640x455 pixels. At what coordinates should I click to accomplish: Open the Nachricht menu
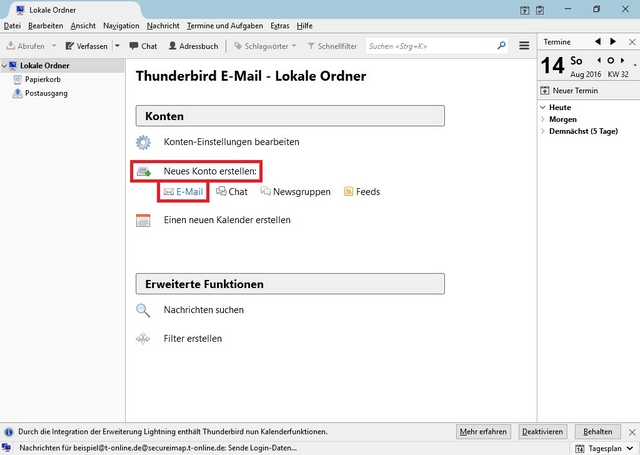[163, 26]
